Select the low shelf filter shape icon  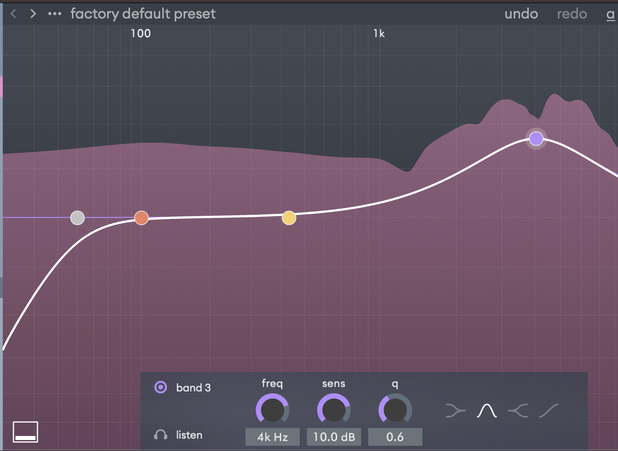(456, 411)
